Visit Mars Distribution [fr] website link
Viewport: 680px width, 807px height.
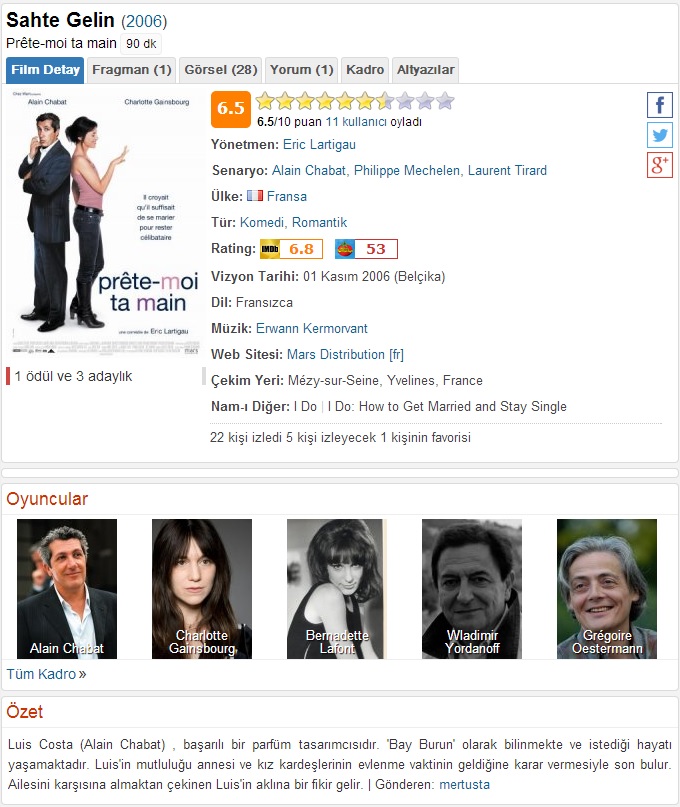pyautogui.click(x=345, y=355)
